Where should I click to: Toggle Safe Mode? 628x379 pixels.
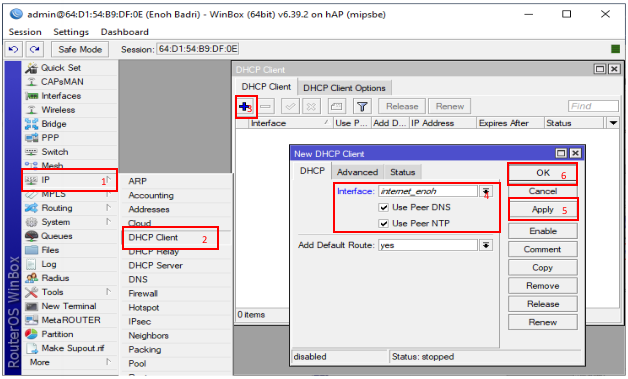coord(80,49)
